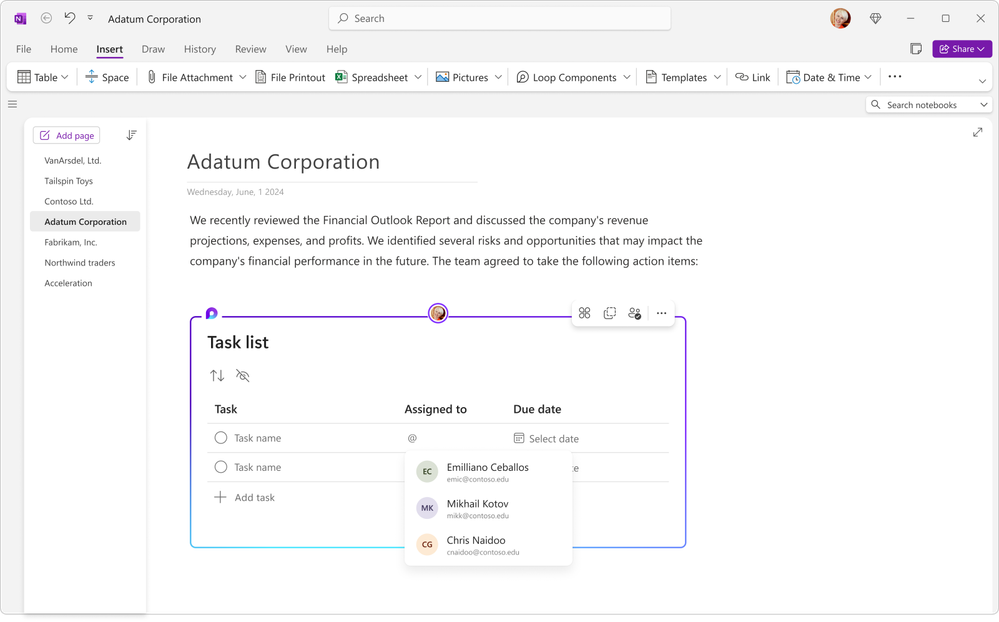Expand the Date & Time dropdown arrow
999x622 pixels.
[868, 77]
